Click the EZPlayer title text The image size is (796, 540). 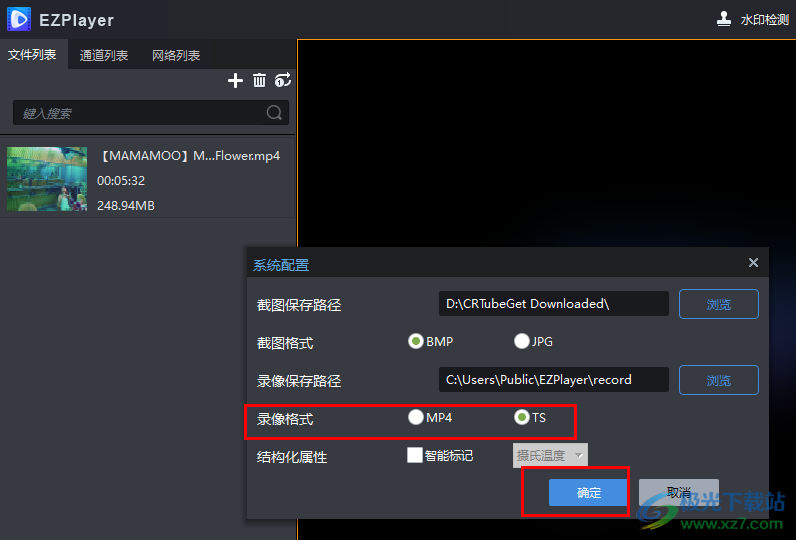pos(77,20)
